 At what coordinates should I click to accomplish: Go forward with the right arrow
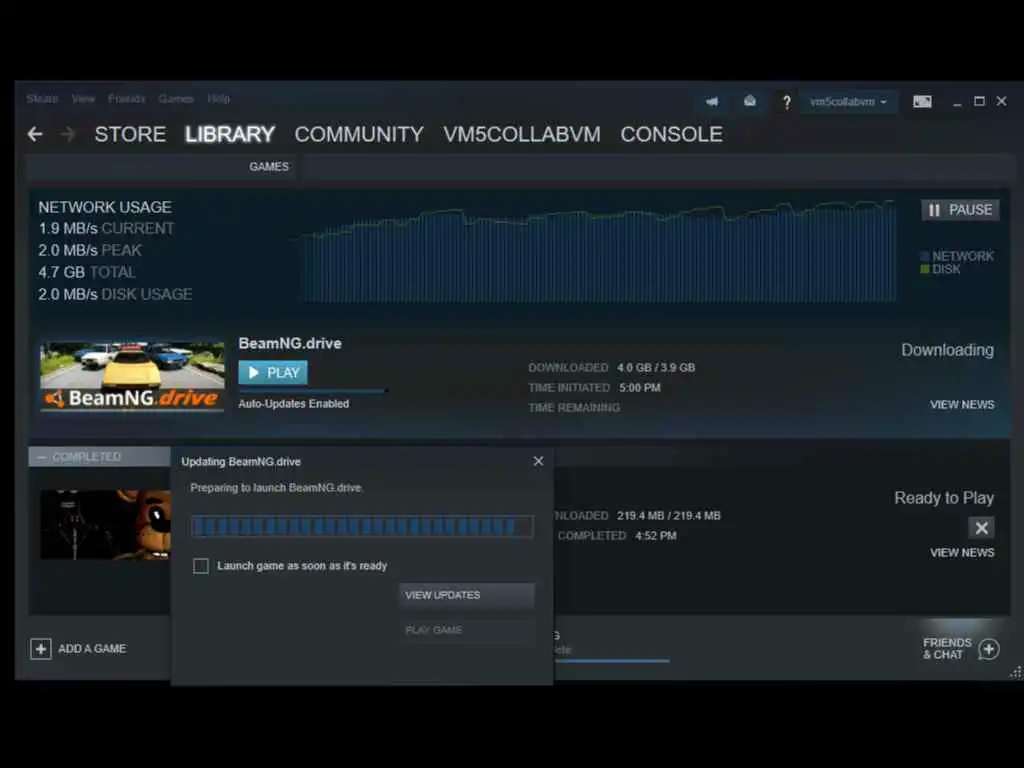67,135
